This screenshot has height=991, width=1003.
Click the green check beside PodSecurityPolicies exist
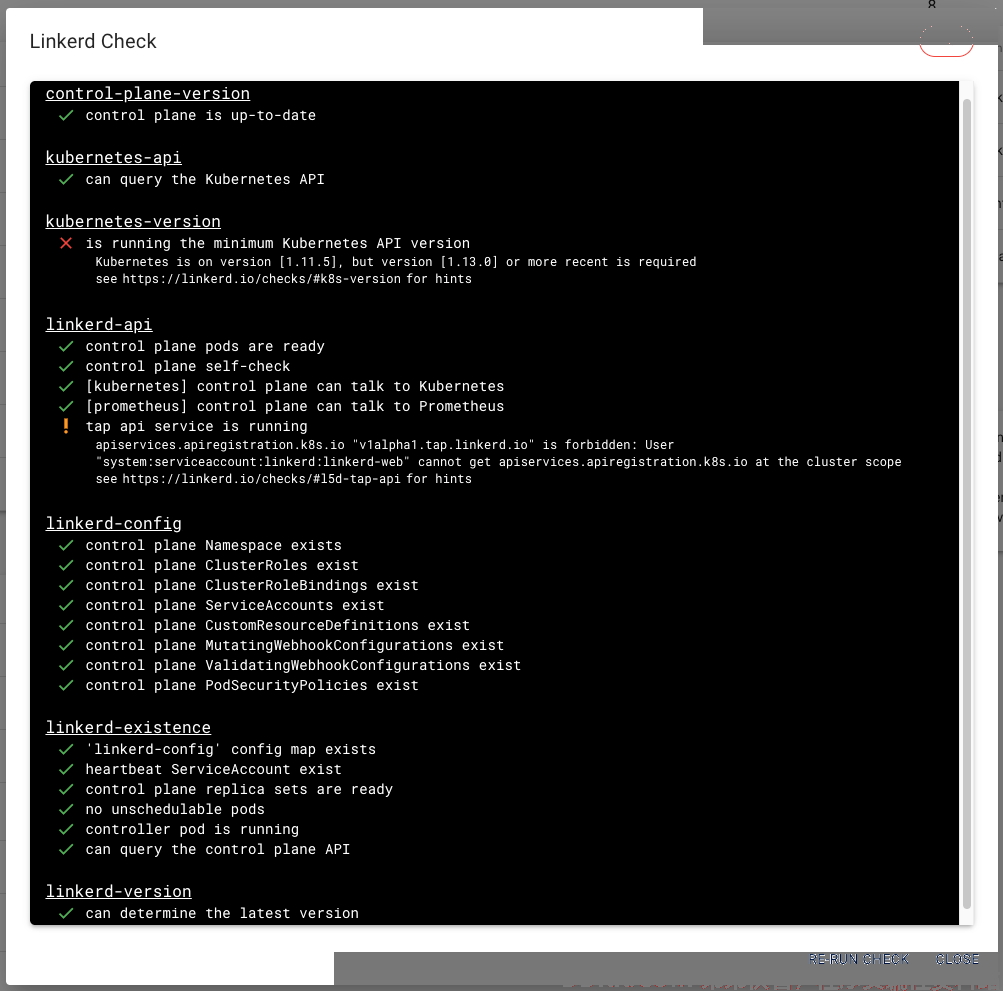(x=66, y=685)
